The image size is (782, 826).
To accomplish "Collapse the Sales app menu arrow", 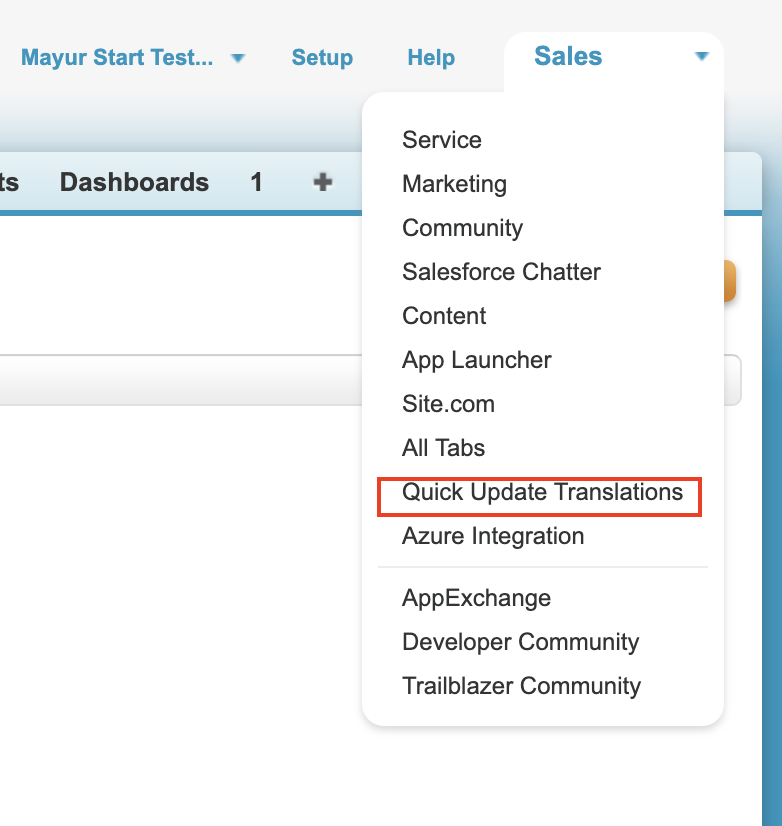I will coord(701,56).
